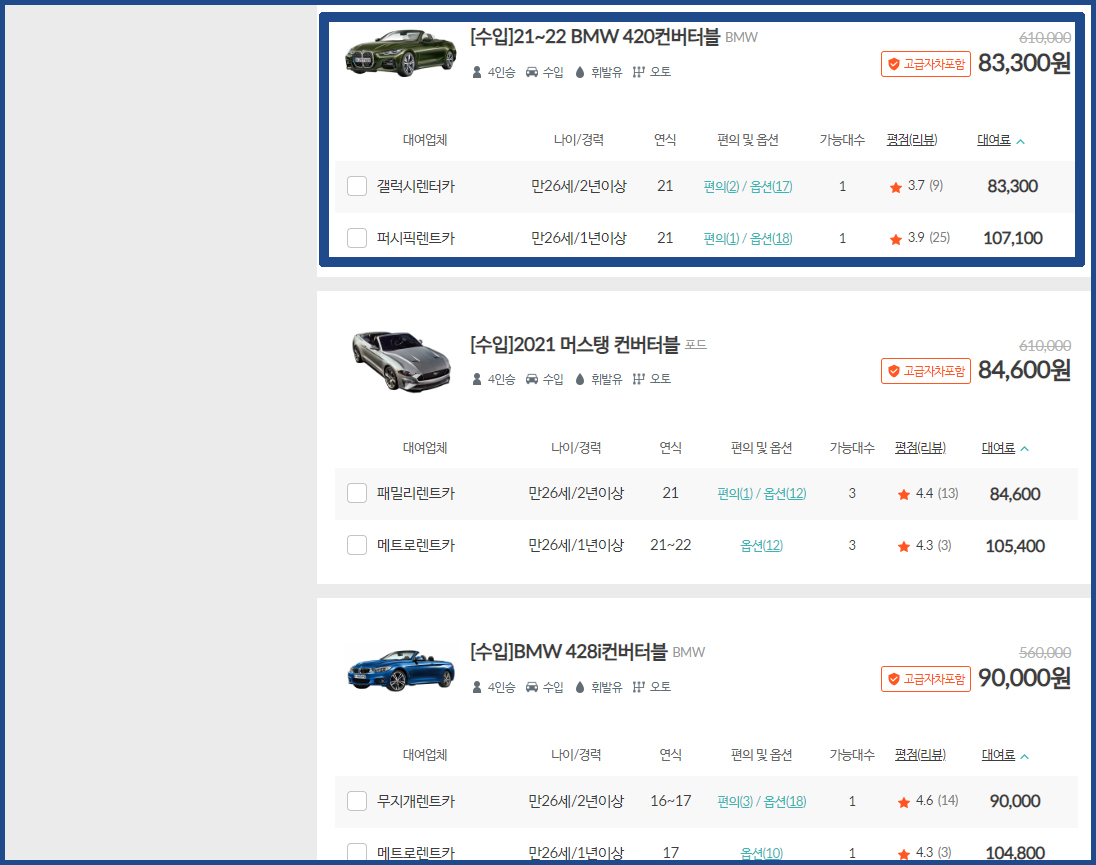
Task: Open 옵션(18) link for 퍼시픽렌트카
Action: [x=771, y=238]
